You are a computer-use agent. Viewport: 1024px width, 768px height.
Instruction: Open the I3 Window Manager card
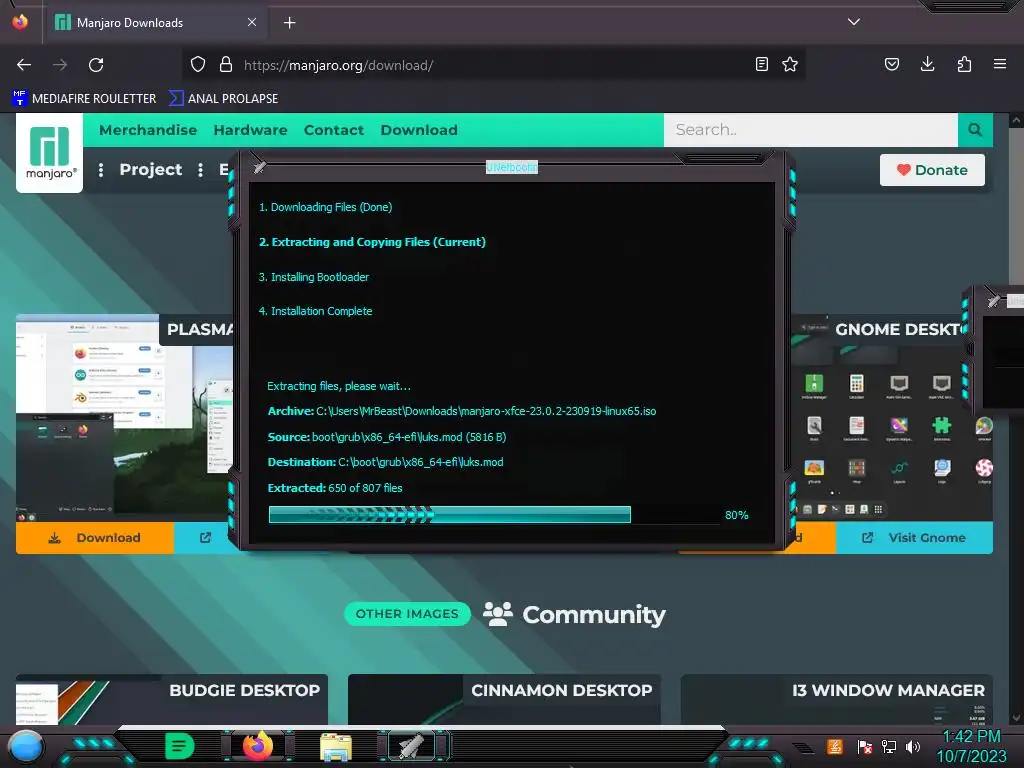point(837,699)
